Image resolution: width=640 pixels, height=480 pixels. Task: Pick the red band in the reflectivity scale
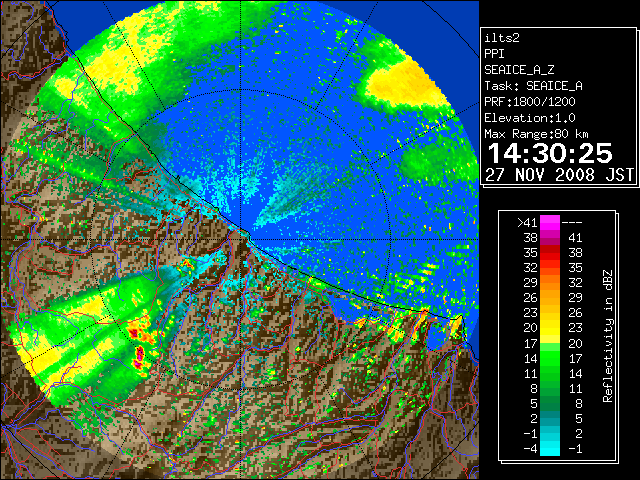tap(550, 253)
